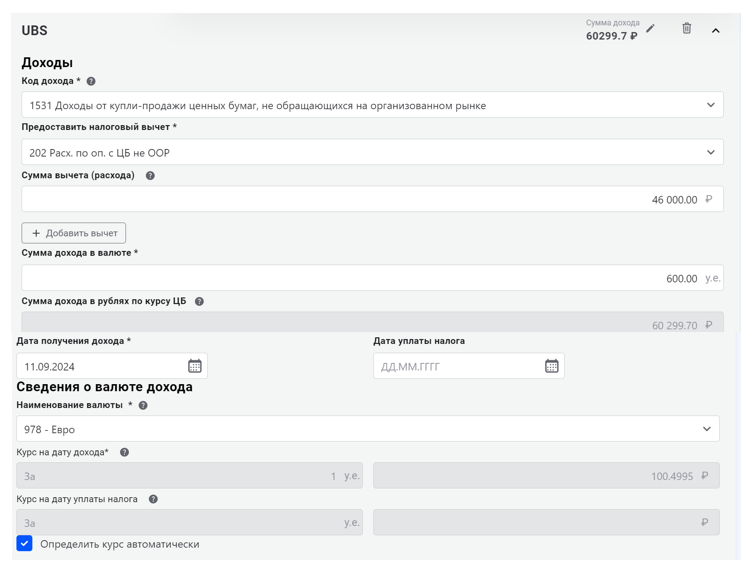The height and width of the screenshot is (576, 746).
Task: Uncheck Определить курс автоматически checkbox
Action: (25, 543)
